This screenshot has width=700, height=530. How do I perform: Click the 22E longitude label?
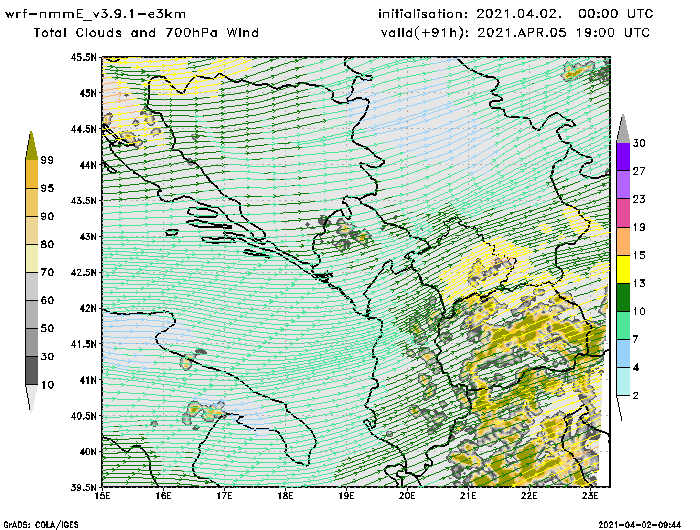(529, 496)
